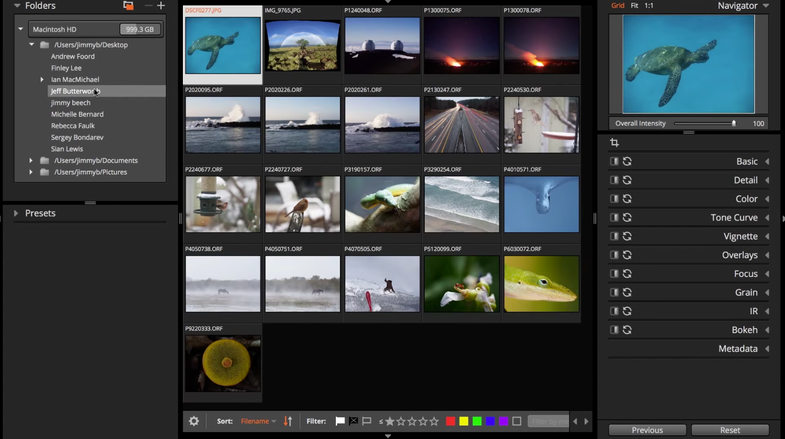Open the Sort Filename dropdown
Viewport: 785px width, 439px height.
pyautogui.click(x=258, y=422)
